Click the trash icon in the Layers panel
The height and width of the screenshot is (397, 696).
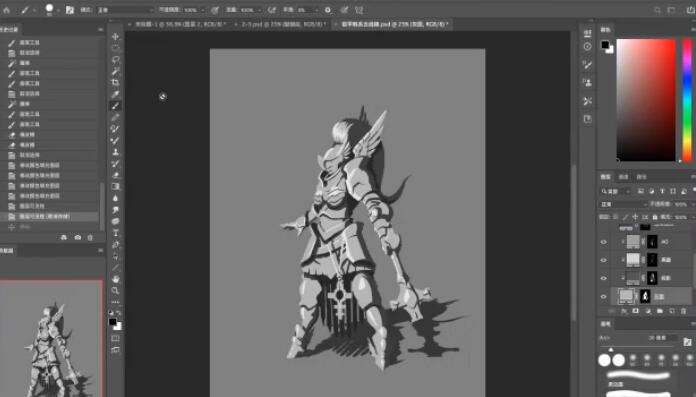684,311
